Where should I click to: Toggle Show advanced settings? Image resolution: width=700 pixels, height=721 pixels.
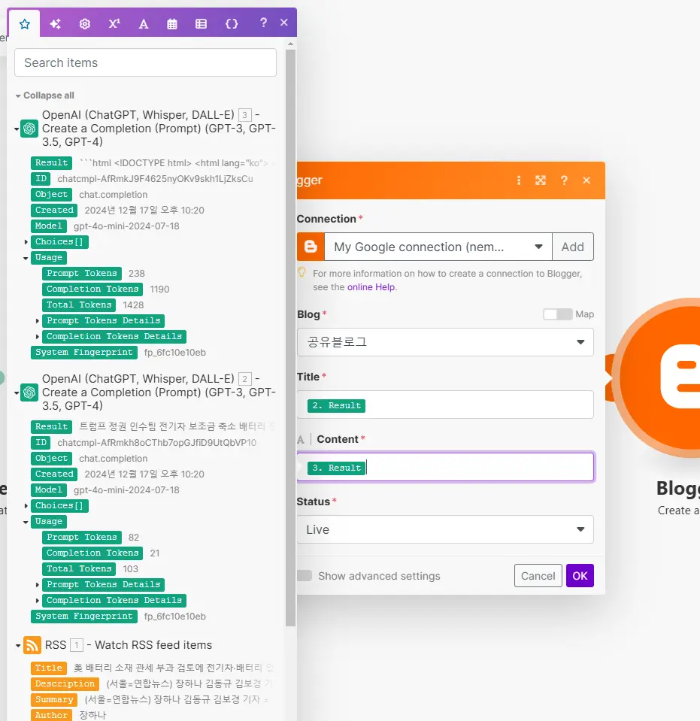click(304, 576)
